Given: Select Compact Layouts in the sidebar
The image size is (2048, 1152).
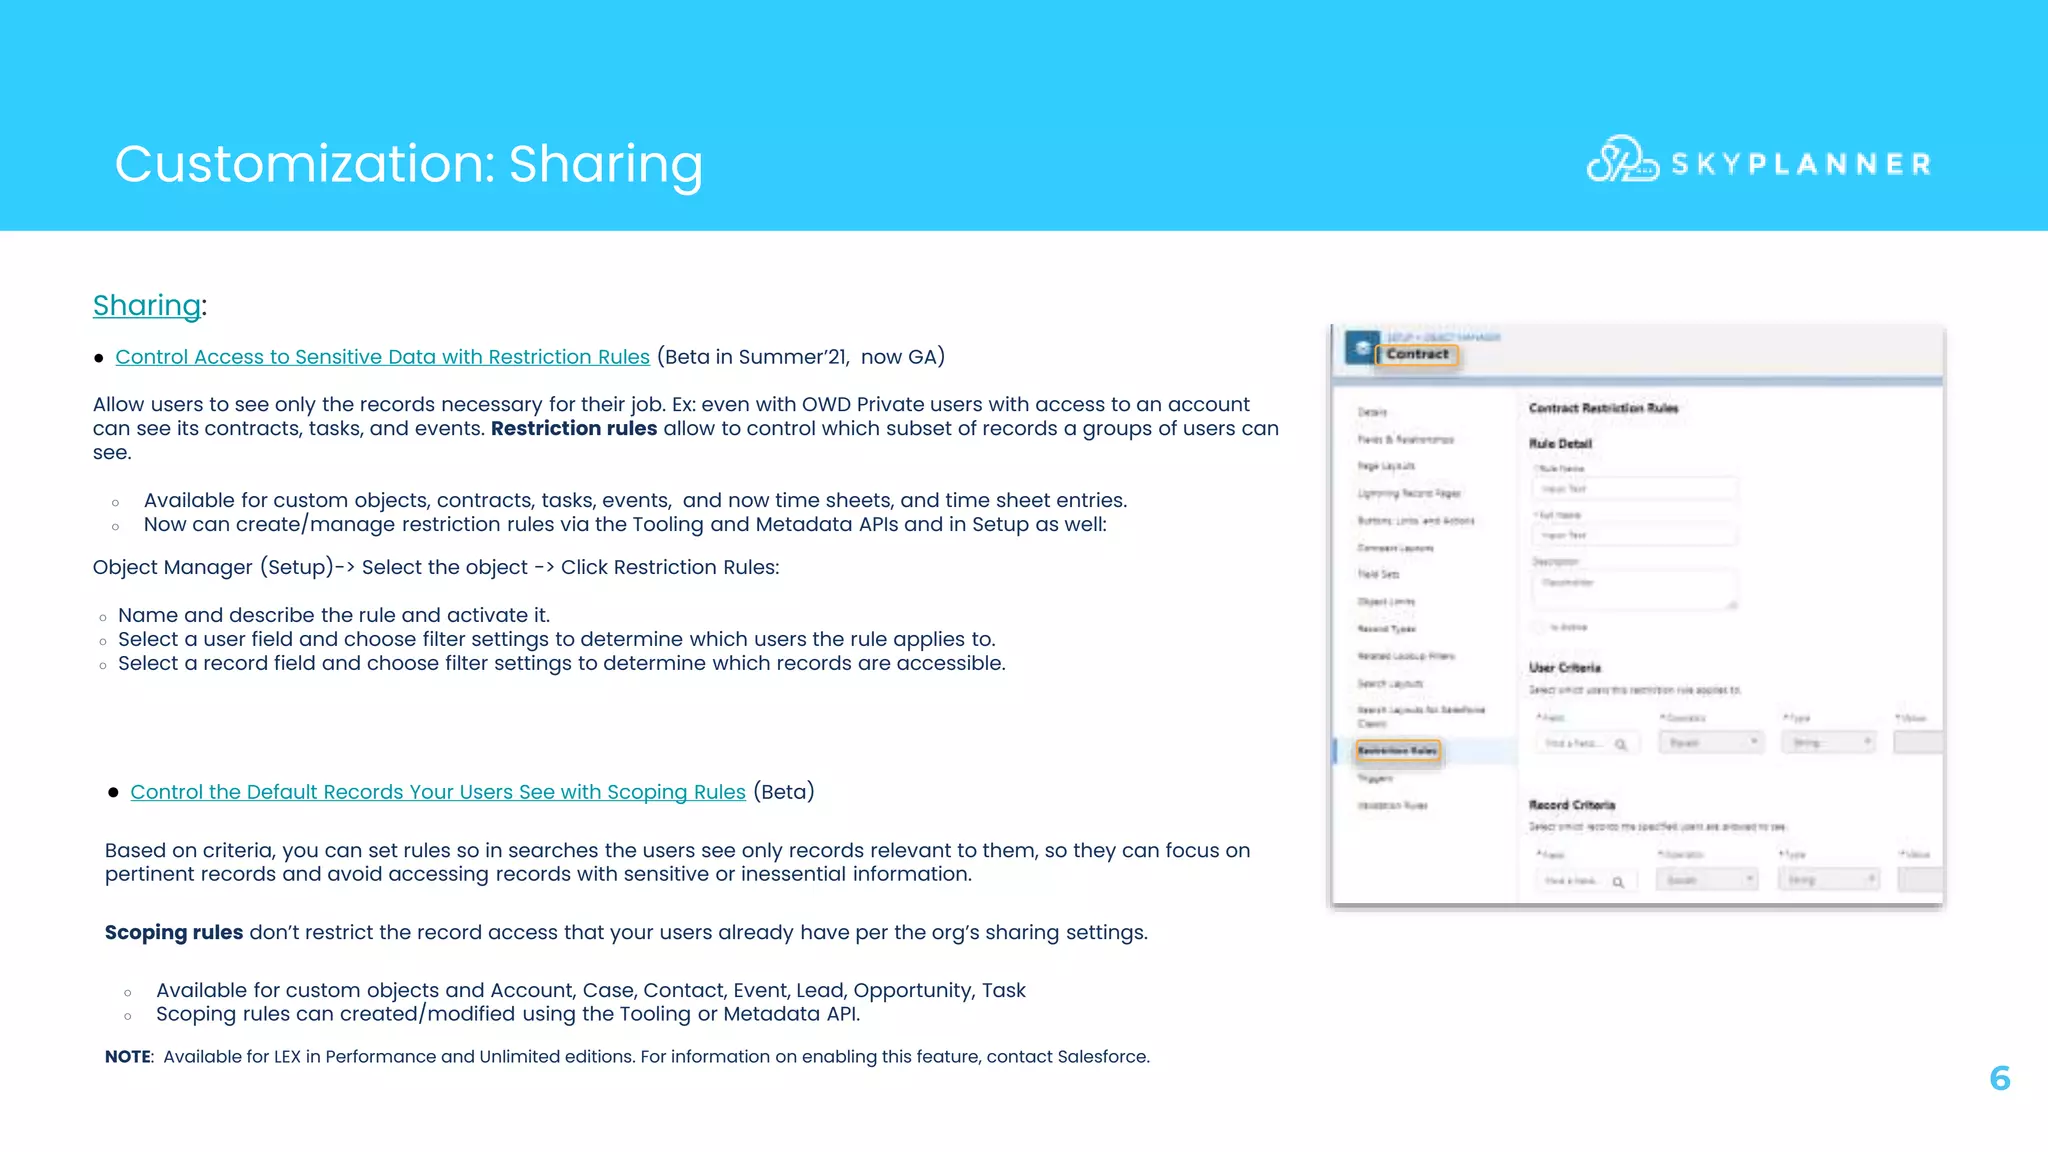Looking at the screenshot, I should [1395, 548].
